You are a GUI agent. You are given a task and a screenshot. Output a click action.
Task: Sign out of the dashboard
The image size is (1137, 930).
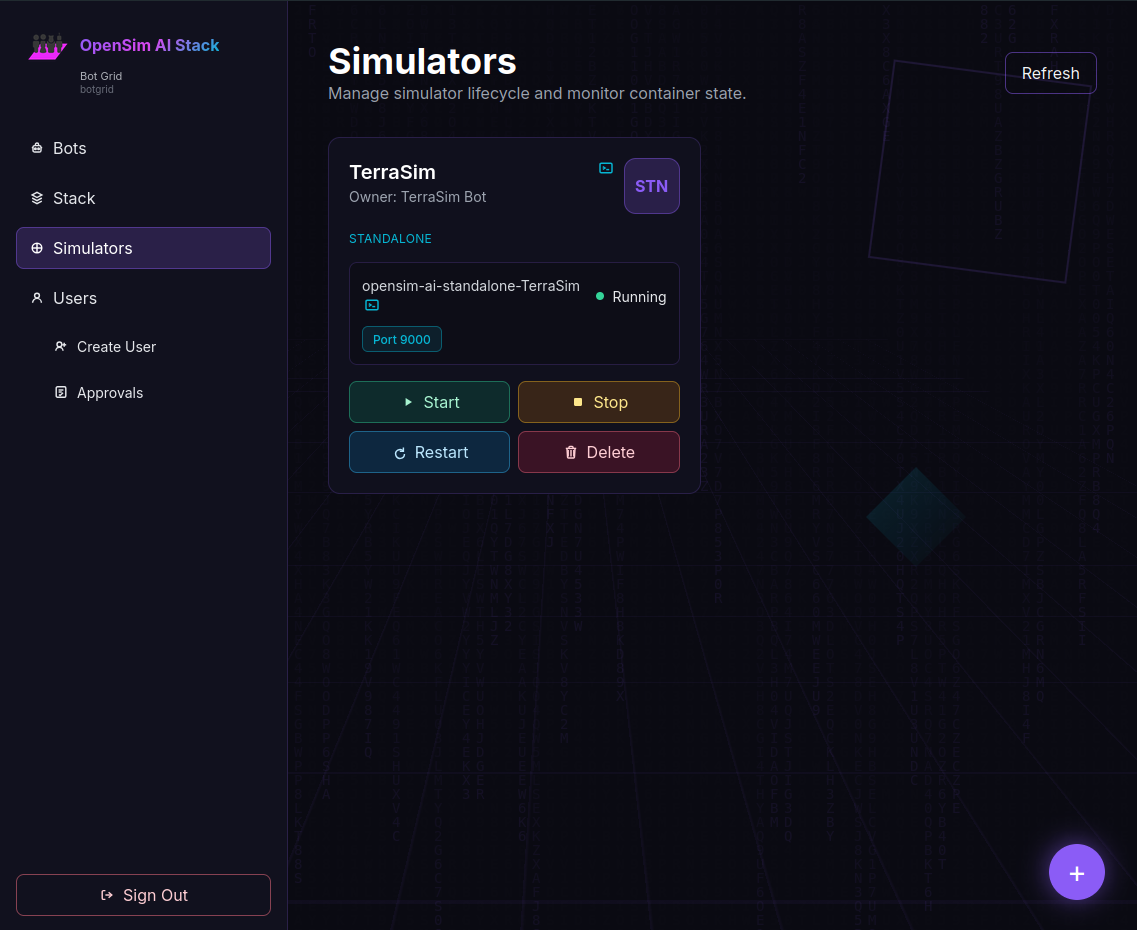(143, 894)
